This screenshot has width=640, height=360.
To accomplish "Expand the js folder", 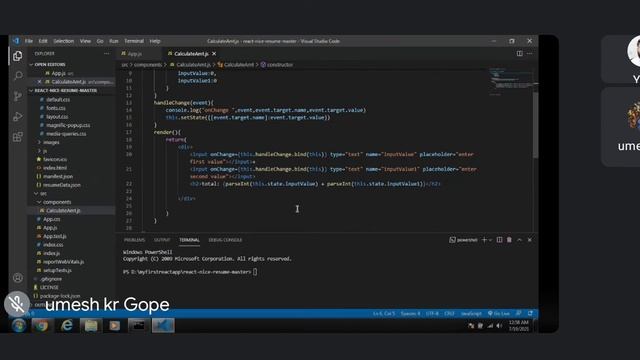I will pos(45,151).
